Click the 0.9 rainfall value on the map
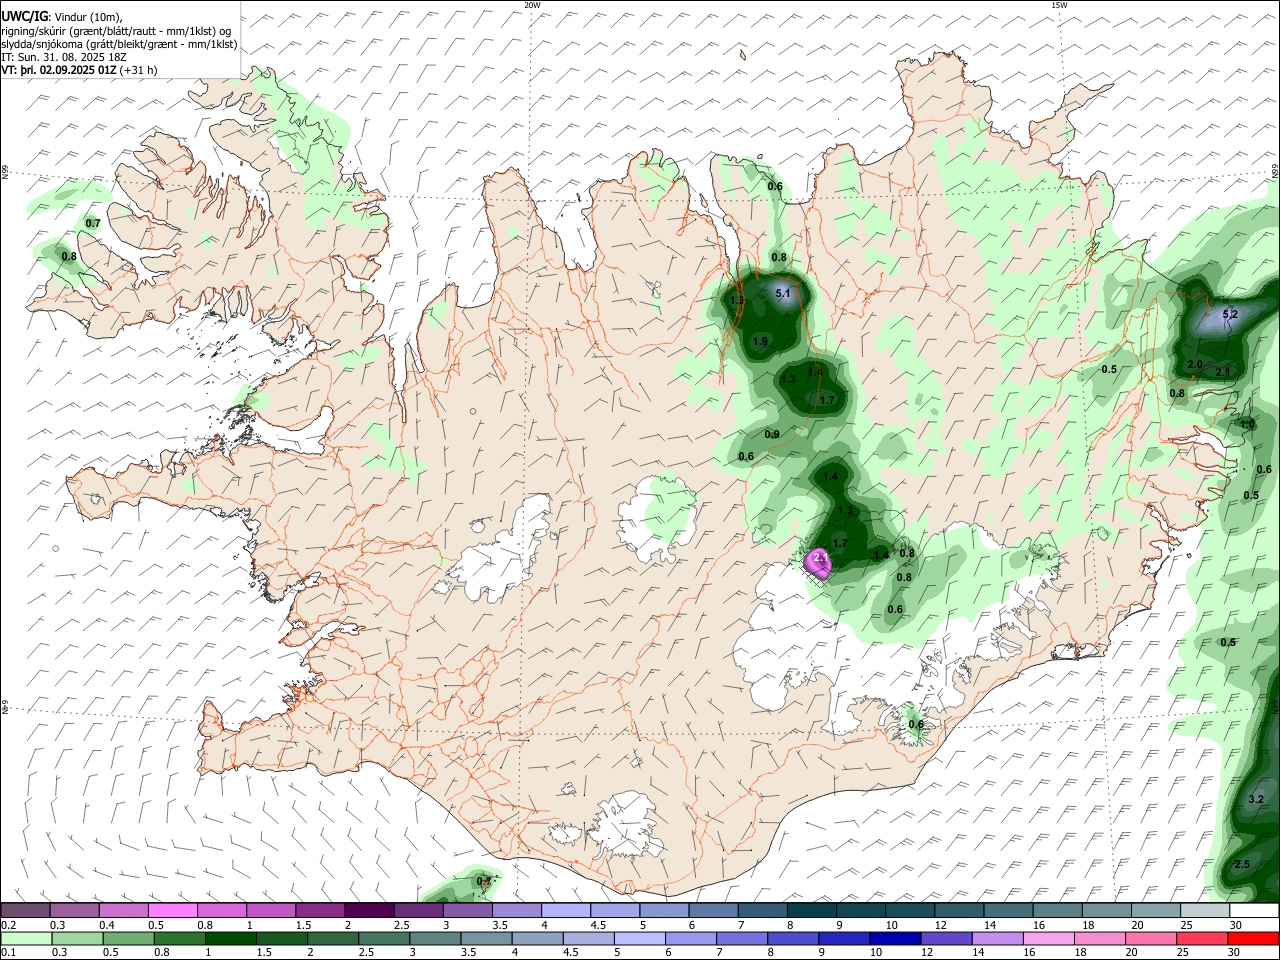1280x960 pixels. pos(772,434)
